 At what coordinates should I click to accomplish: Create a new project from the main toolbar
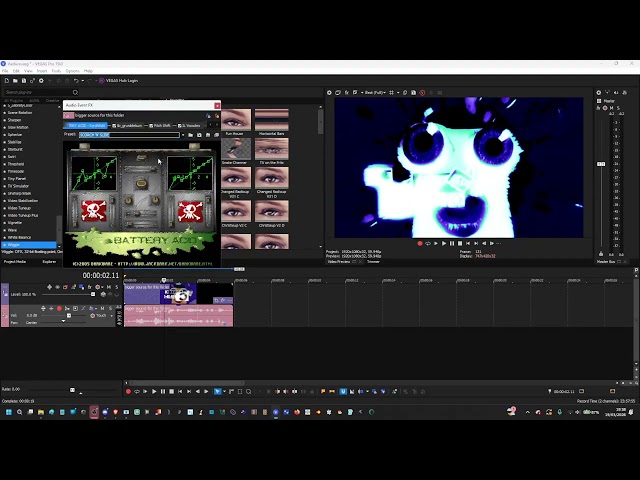point(7,81)
